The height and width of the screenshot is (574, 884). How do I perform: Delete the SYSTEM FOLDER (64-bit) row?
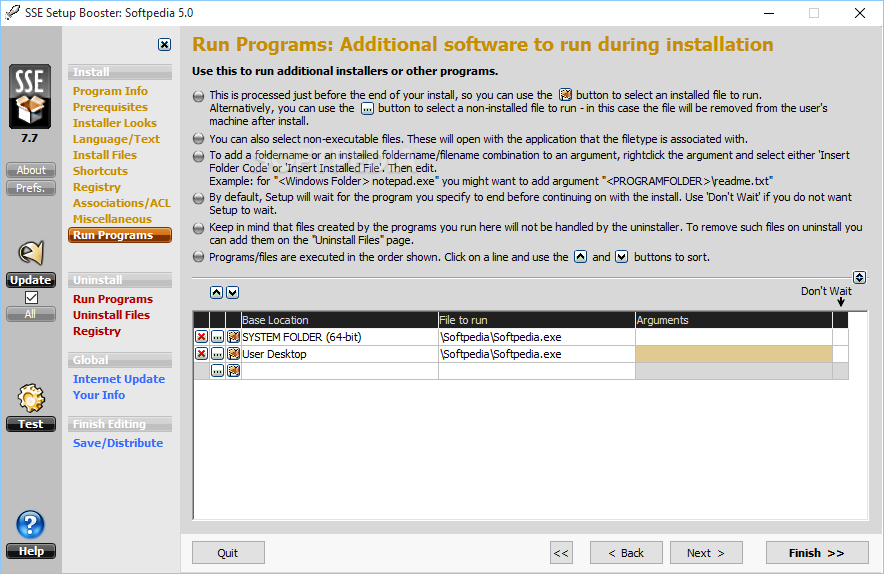tap(201, 337)
